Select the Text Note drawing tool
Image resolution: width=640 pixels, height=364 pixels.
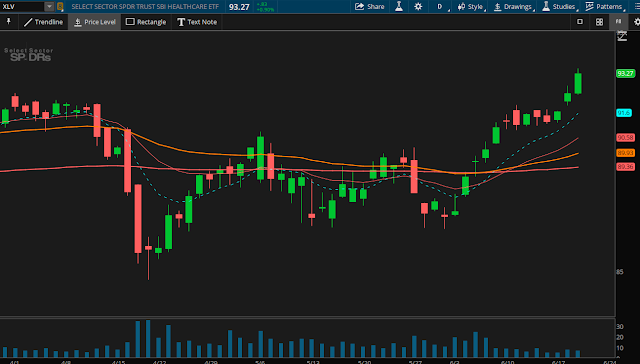(x=197, y=22)
